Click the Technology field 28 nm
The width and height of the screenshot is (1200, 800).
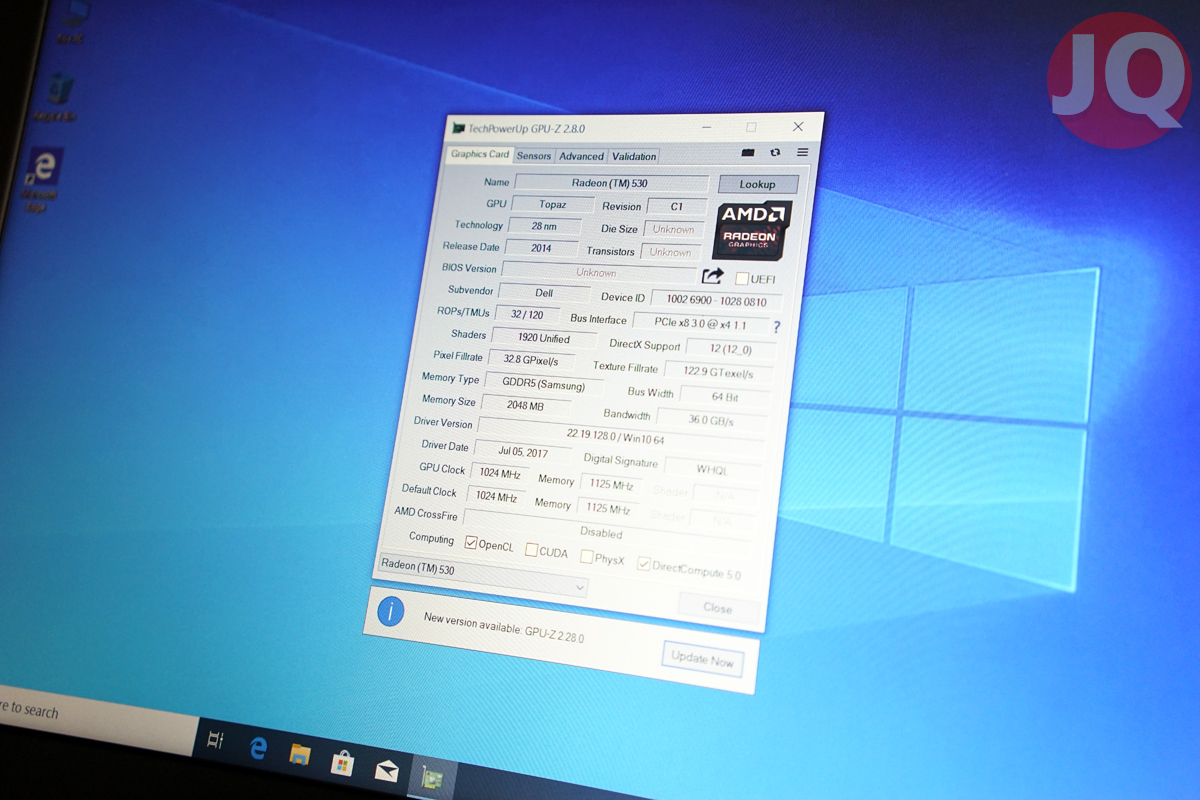545,226
